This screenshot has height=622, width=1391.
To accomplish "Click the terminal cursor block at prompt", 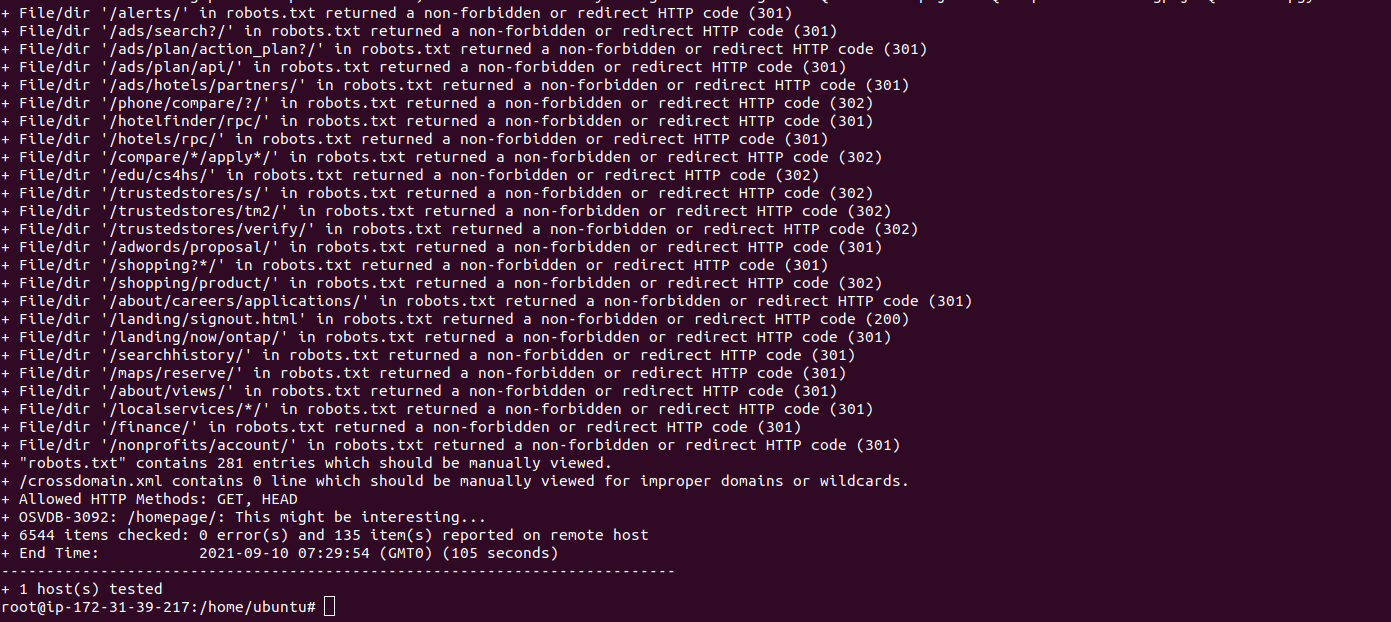I will [330, 607].
